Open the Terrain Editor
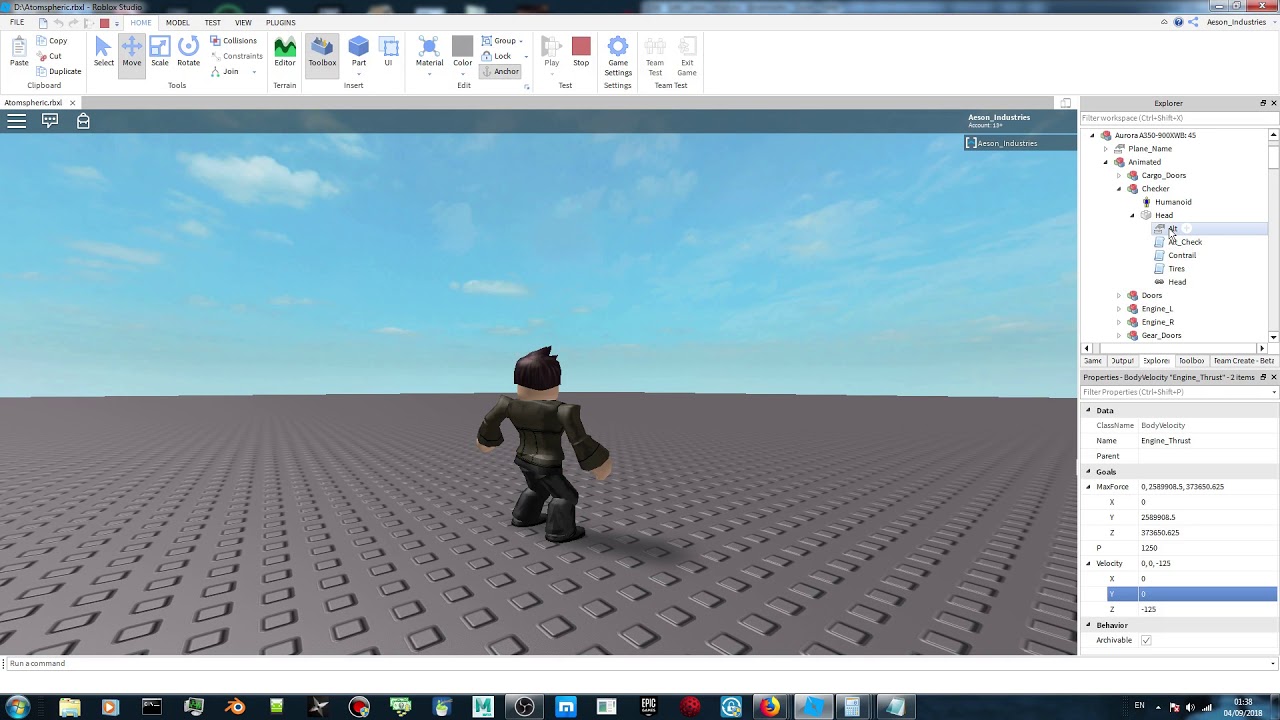 point(285,52)
